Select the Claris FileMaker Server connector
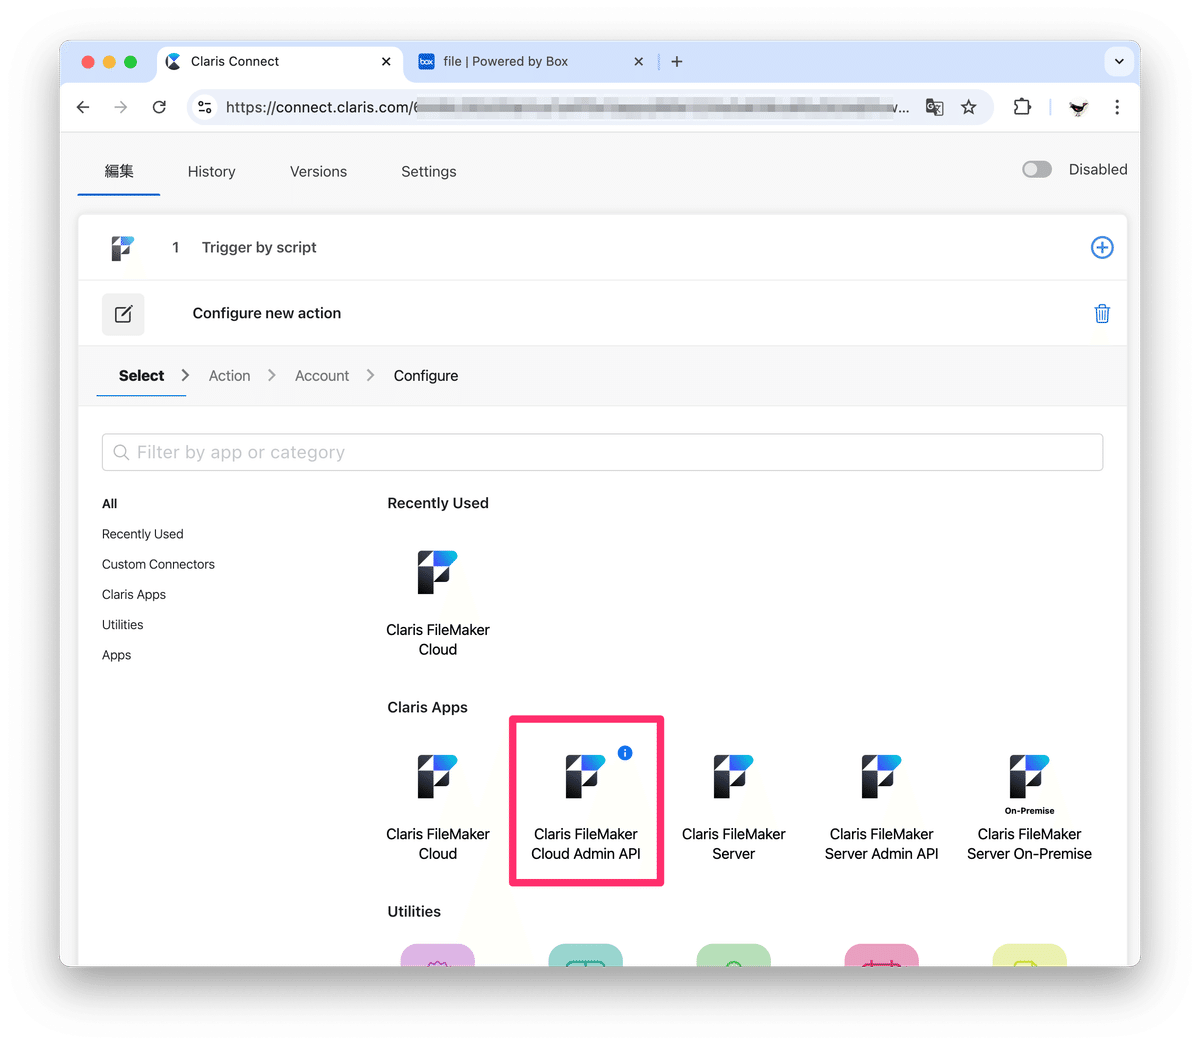This screenshot has width=1200, height=1045. tap(733, 800)
